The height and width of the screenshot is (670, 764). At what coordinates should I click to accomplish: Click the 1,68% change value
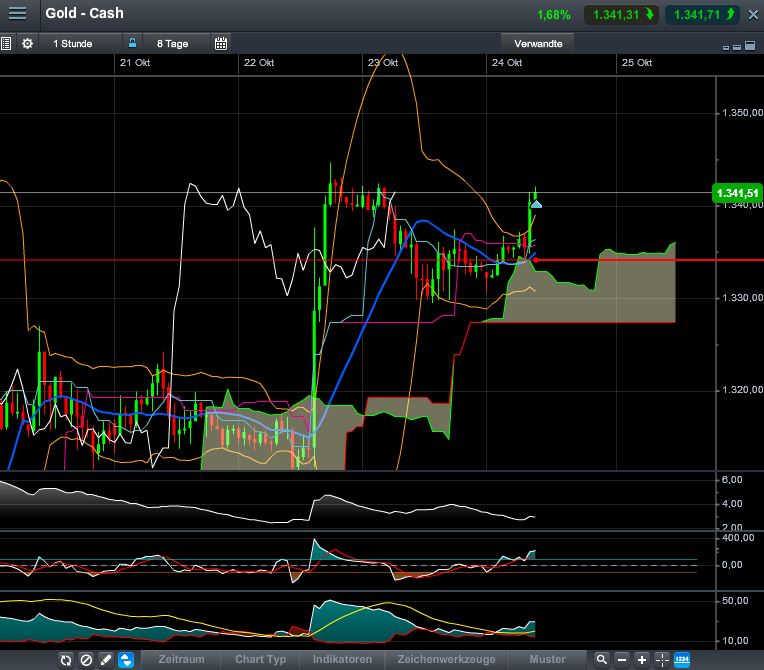pyautogui.click(x=554, y=15)
